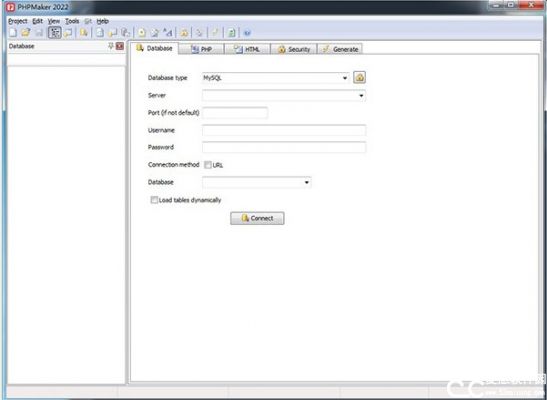Screen dimensions: 547x400
Task: Close the Database side panel
Action: coord(120,46)
